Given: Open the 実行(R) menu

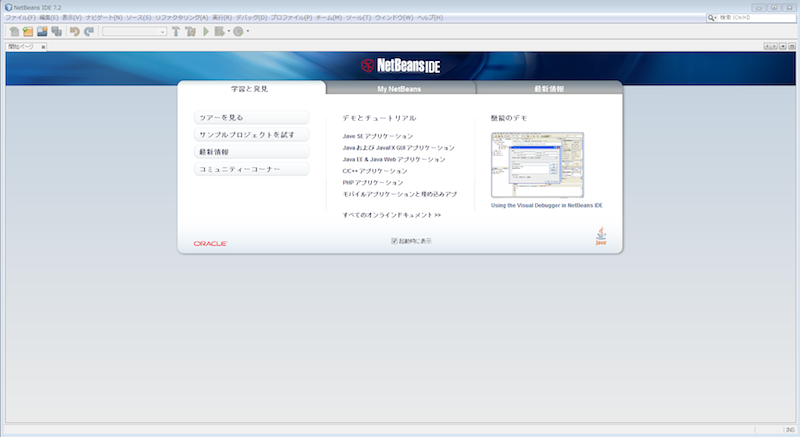Looking at the screenshot, I should pyautogui.click(x=222, y=17).
